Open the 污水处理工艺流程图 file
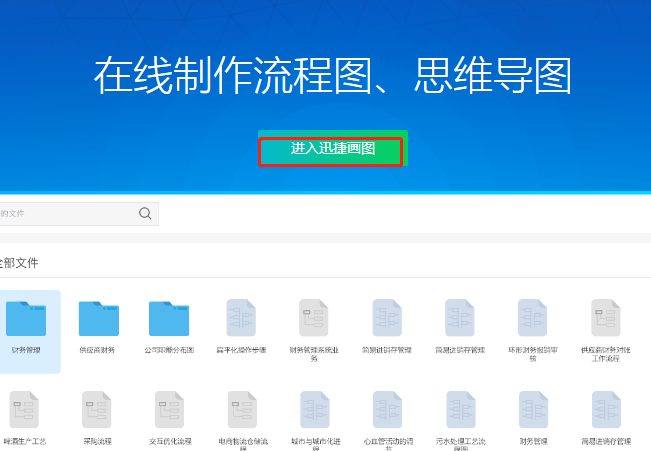The width and height of the screenshot is (651, 451). click(x=461, y=410)
